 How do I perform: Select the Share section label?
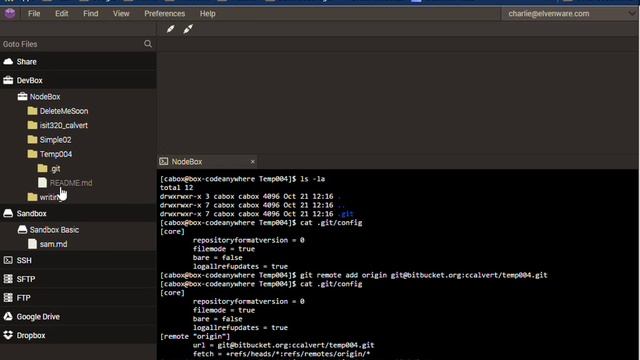pos(27,62)
